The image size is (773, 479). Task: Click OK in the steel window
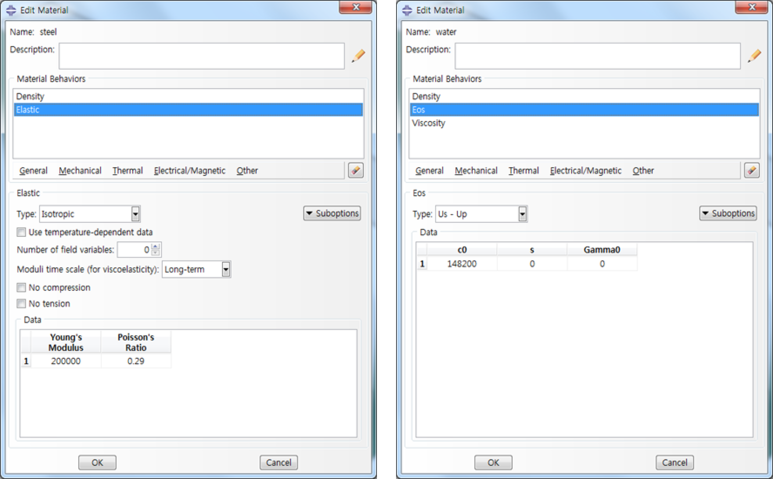tap(97, 463)
